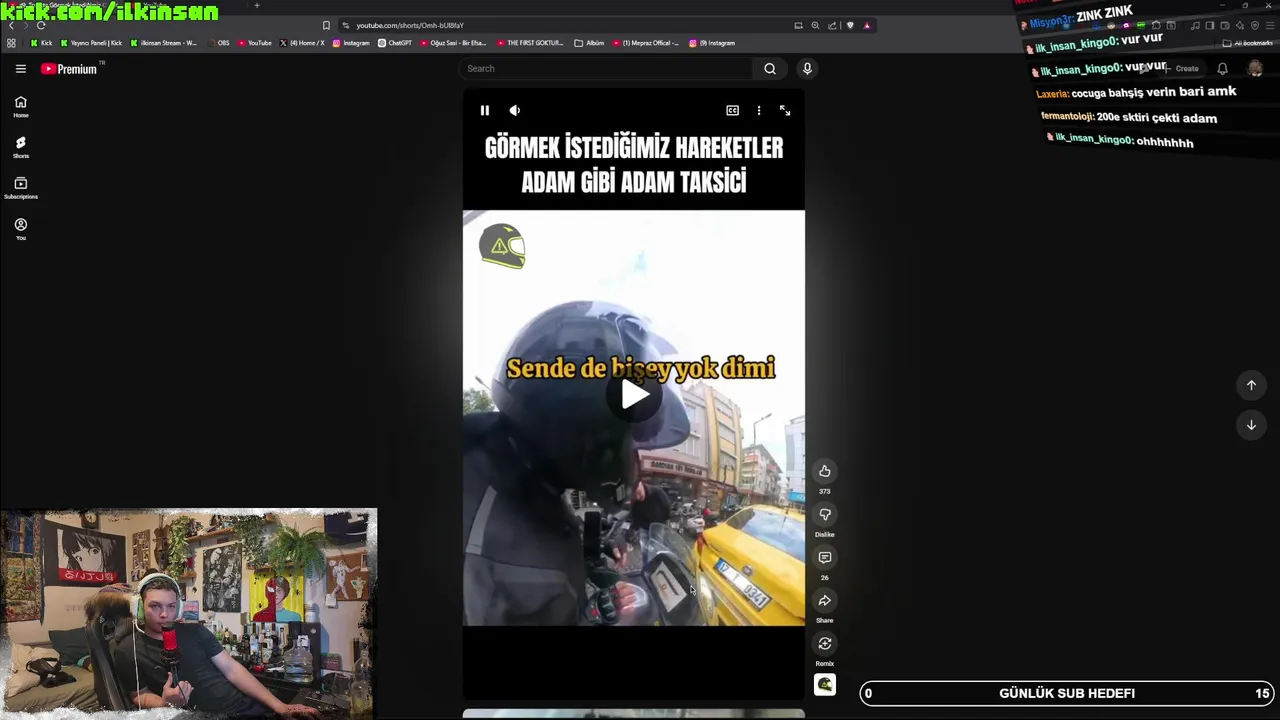1280x720 pixels.
Task: Open the YouTube hamburger guide menu
Action: (20, 69)
